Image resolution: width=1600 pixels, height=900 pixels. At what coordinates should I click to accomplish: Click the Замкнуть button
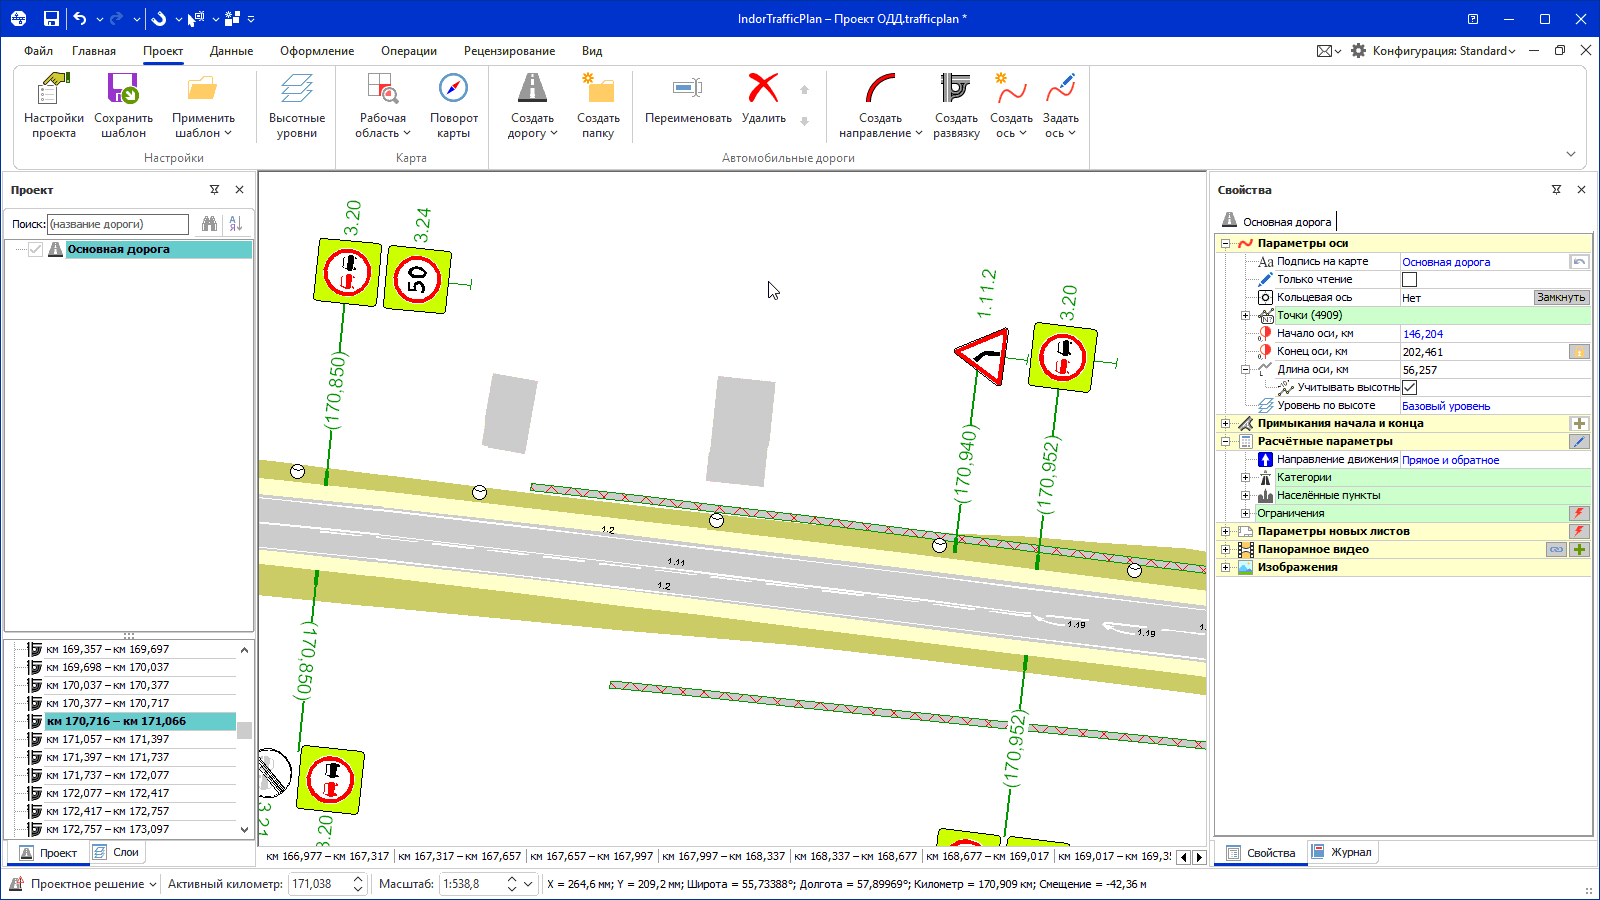click(x=1560, y=298)
